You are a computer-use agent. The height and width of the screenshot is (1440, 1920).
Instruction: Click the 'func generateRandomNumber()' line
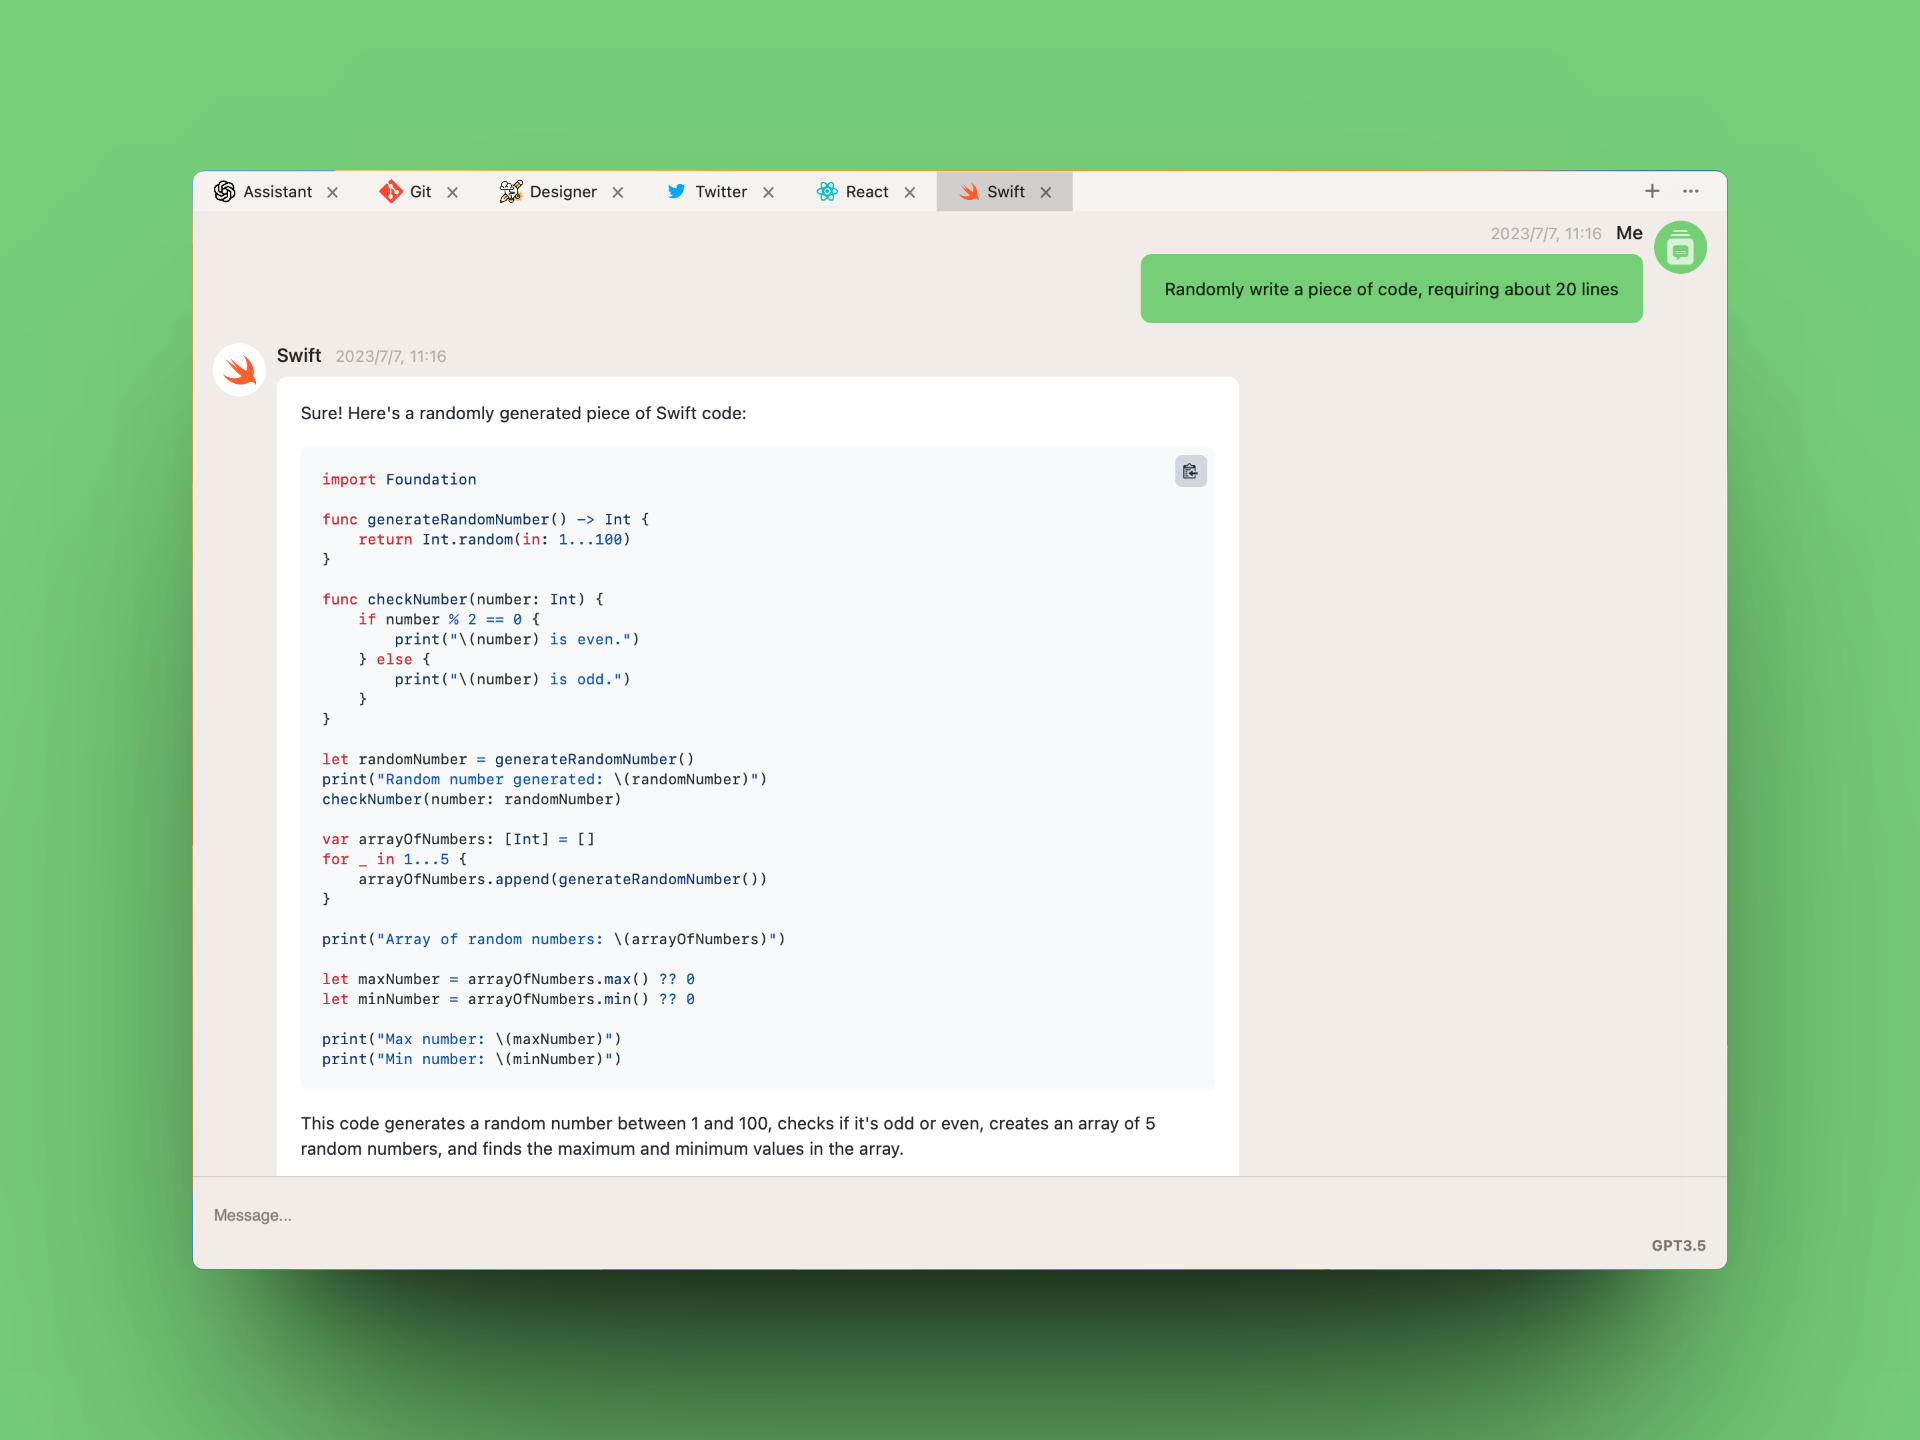(485, 520)
